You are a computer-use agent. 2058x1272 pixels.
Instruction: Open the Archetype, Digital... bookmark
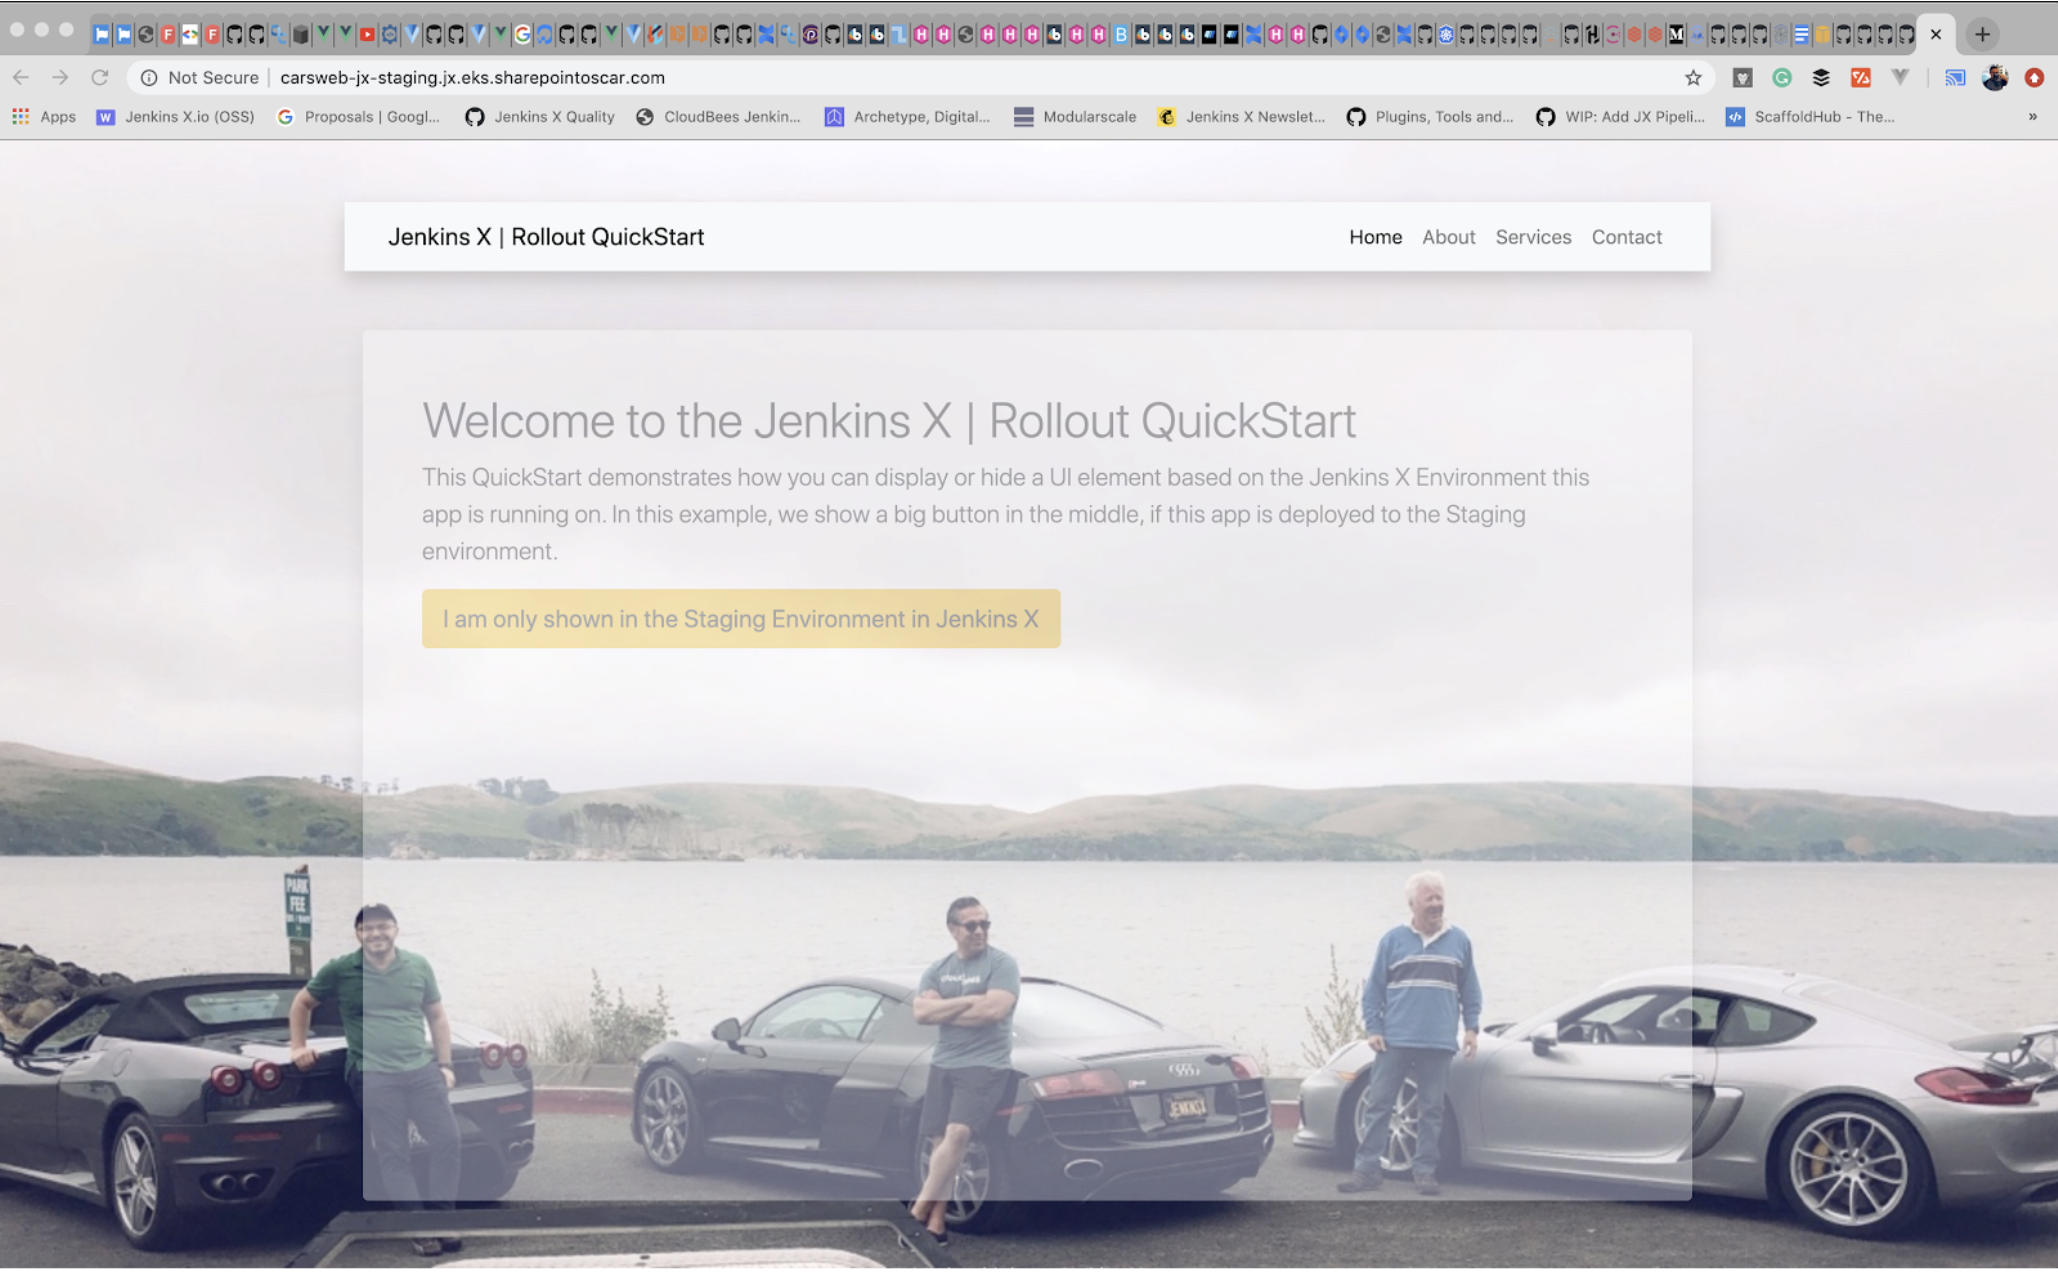pos(907,116)
